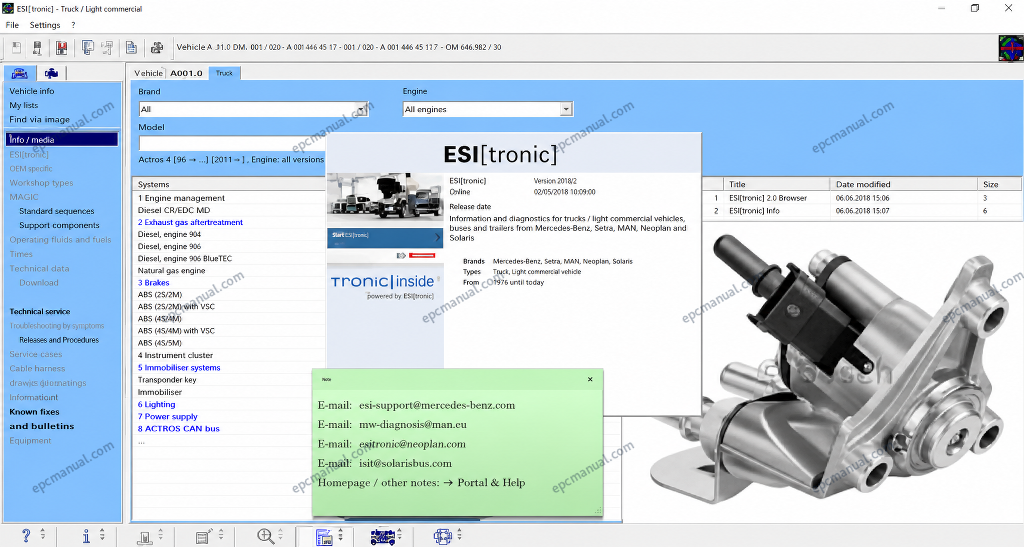Viewport: 1024px width, 547px height.
Task: Click the Model input field
Action: click(x=232, y=143)
